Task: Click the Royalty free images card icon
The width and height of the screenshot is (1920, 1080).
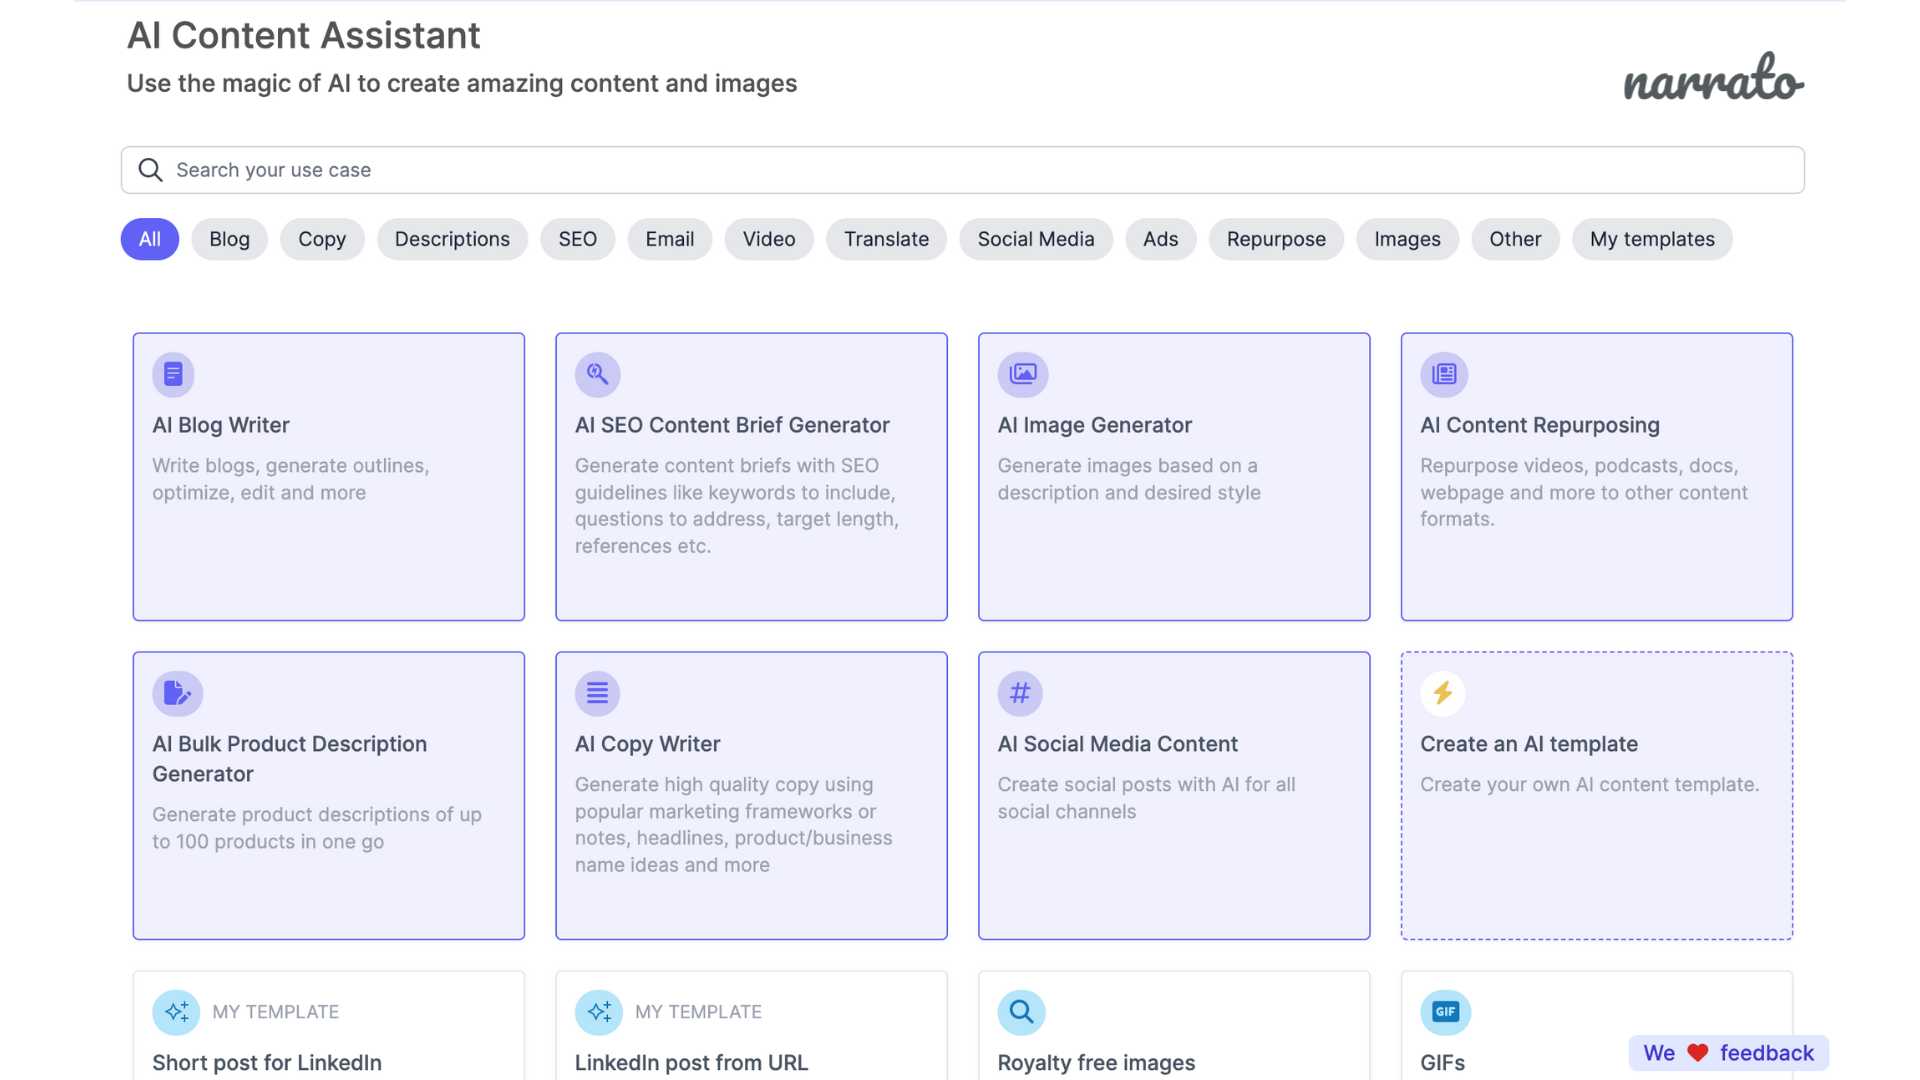Action: (1021, 1011)
